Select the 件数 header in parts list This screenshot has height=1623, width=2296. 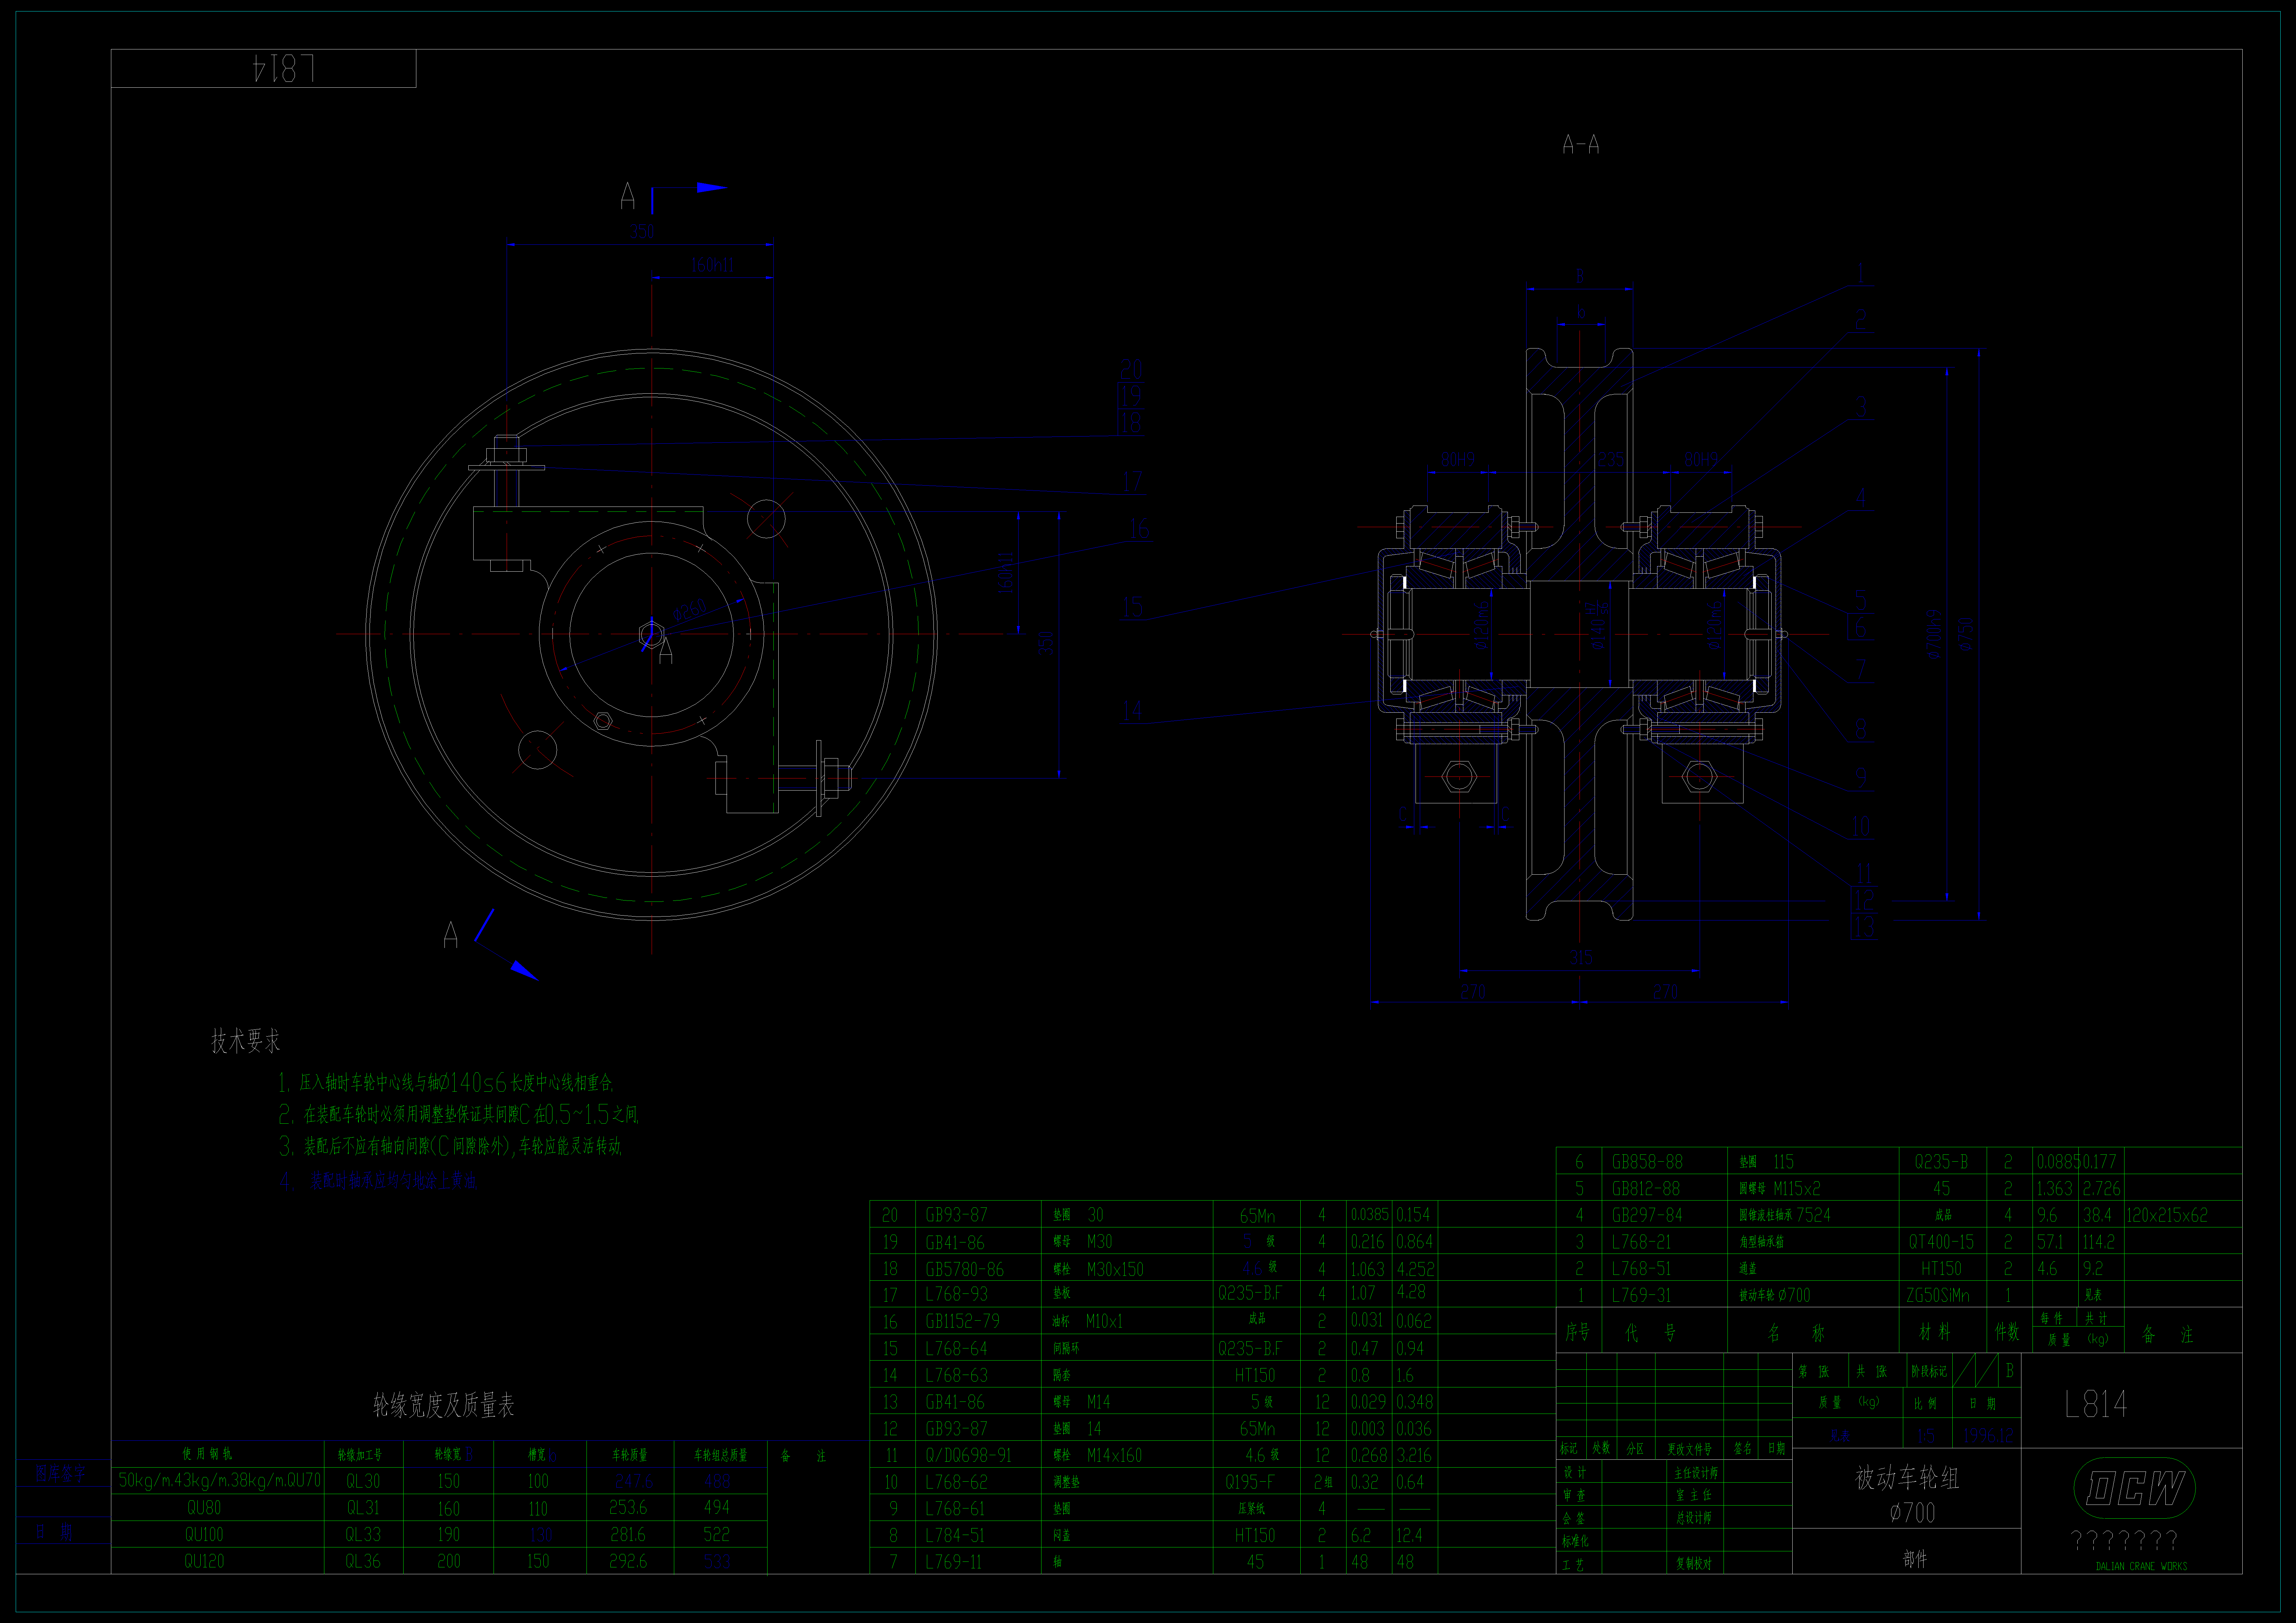pos(2007,1332)
